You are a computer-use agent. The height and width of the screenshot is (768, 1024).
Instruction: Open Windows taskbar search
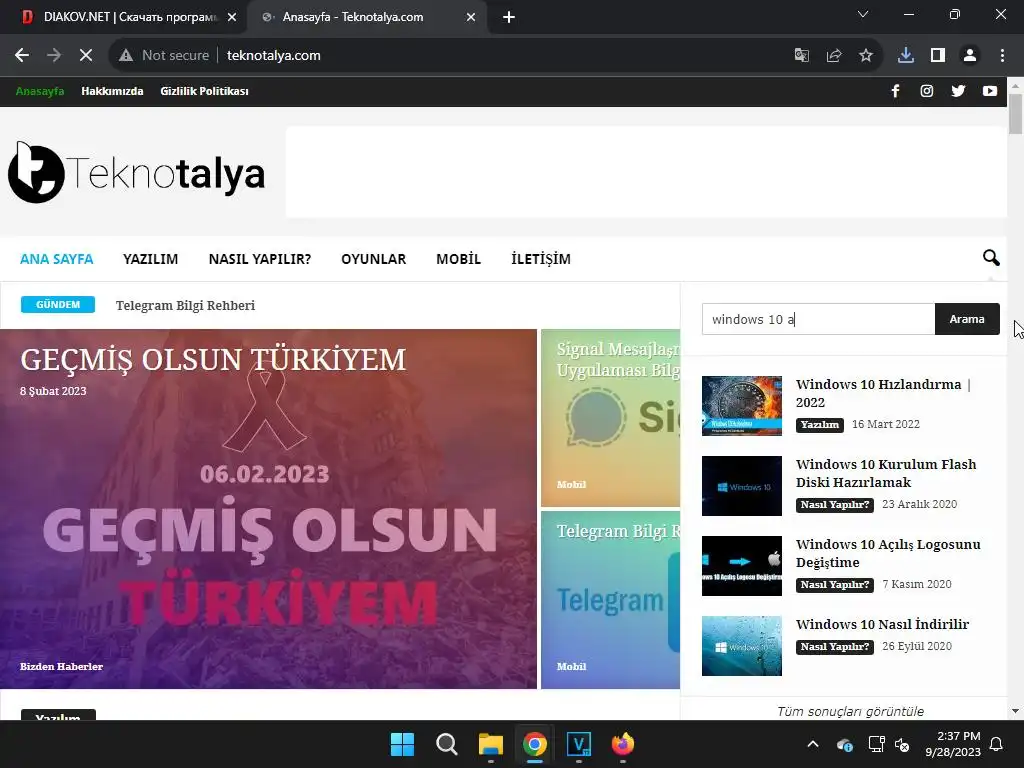coord(447,744)
